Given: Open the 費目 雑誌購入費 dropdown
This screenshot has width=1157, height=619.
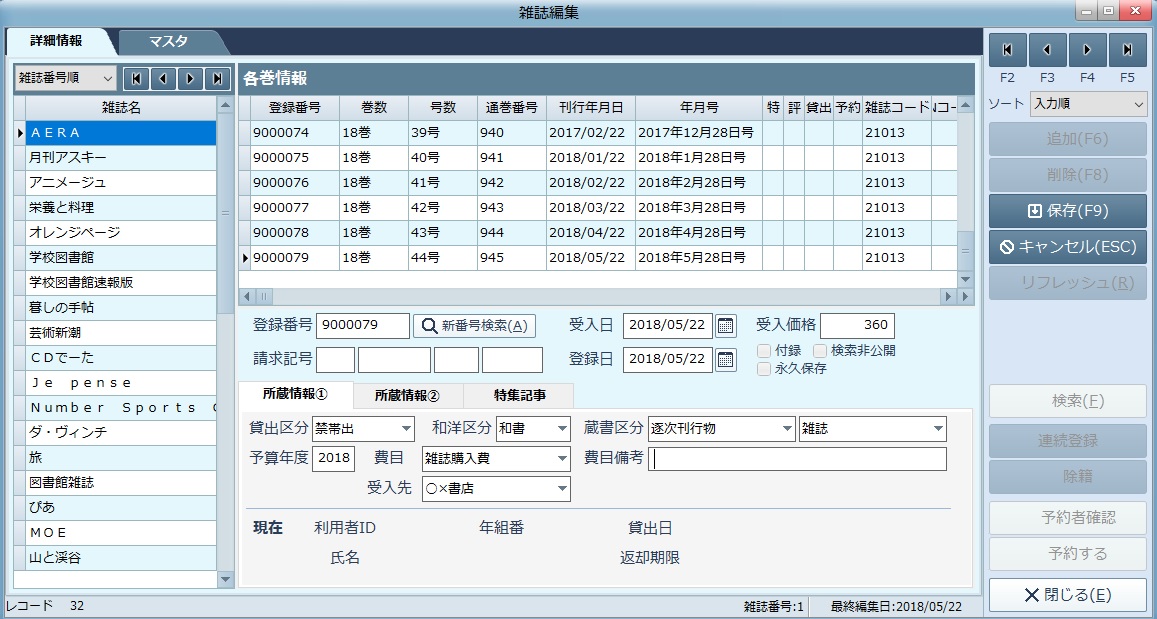Looking at the screenshot, I should click(x=562, y=459).
